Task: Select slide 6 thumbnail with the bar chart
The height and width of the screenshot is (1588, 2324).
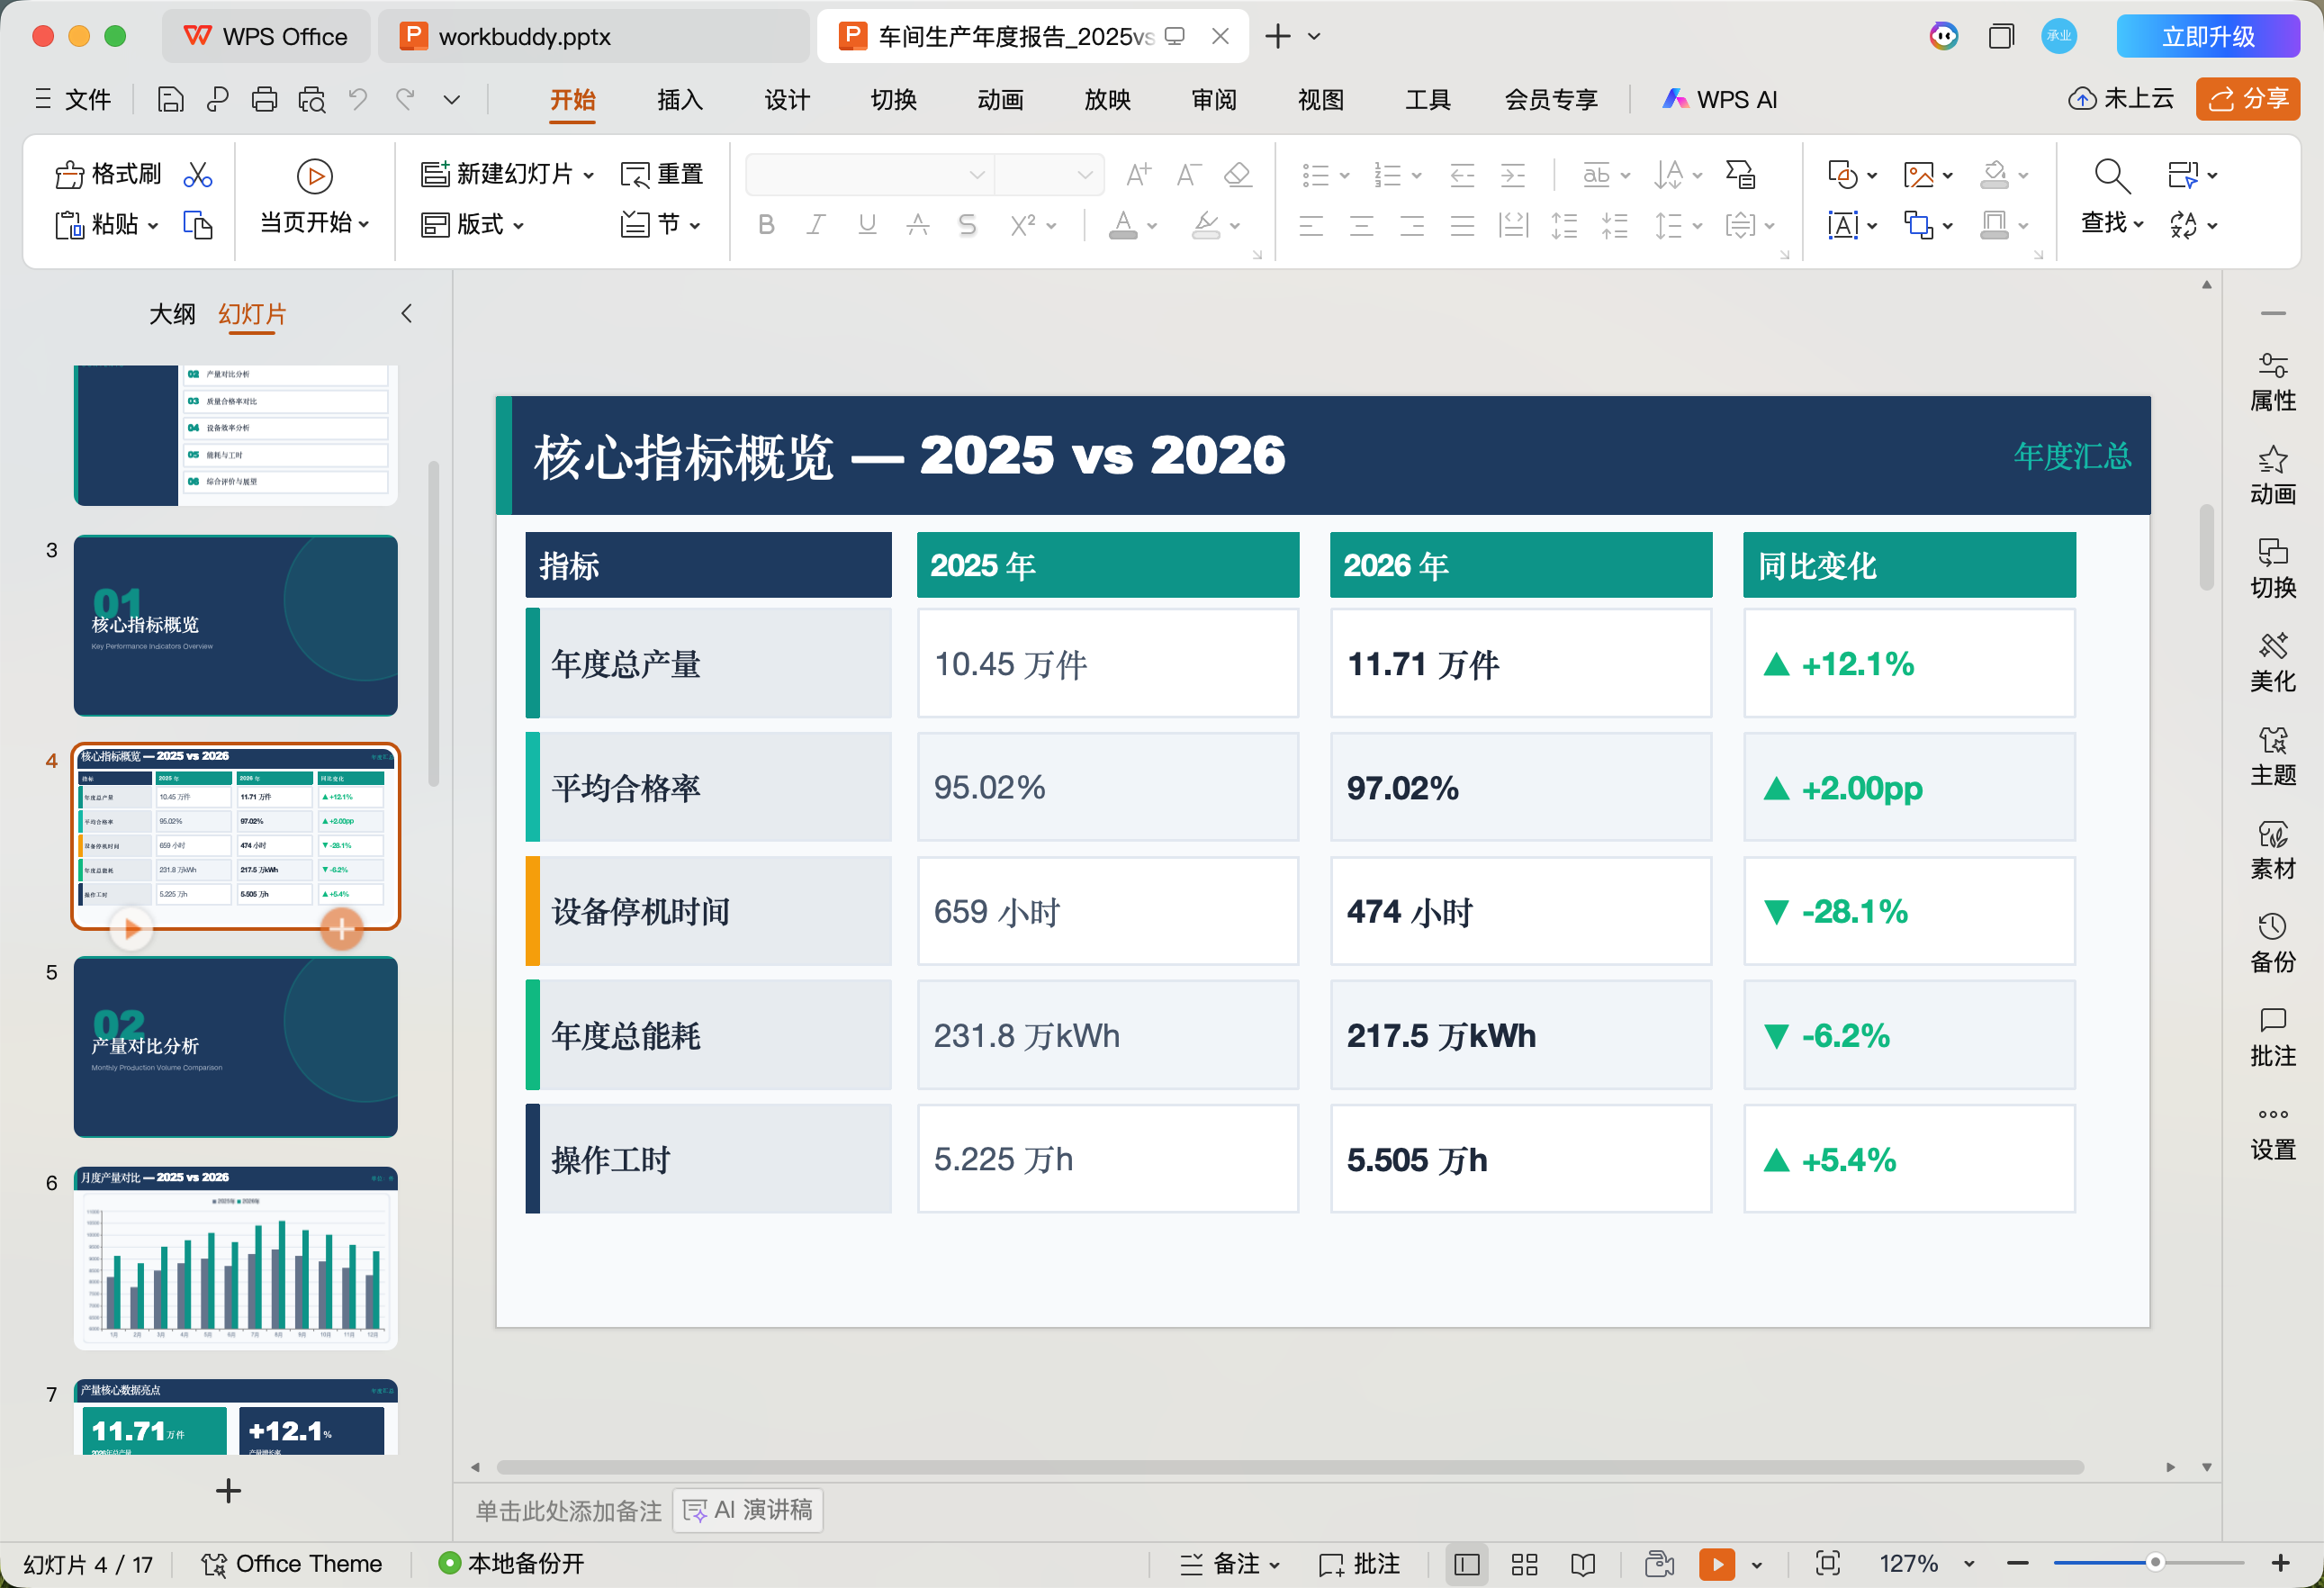Action: coord(235,1258)
